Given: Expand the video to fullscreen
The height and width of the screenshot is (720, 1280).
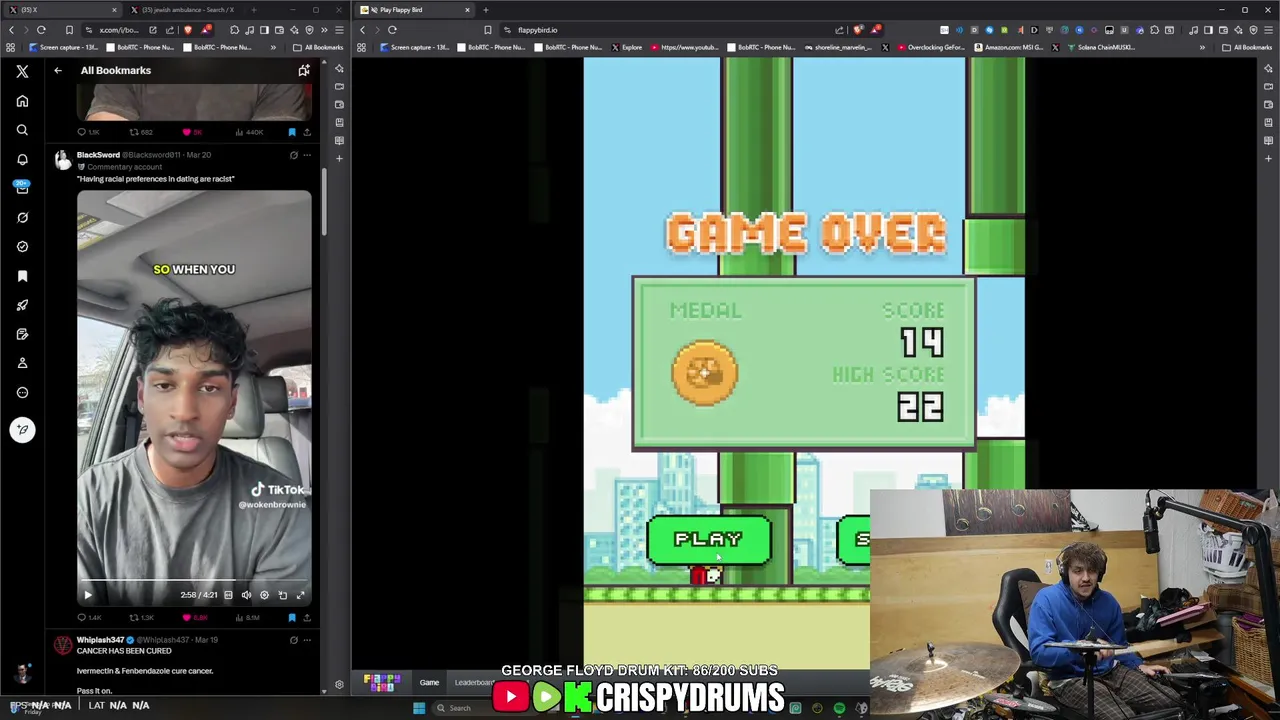Looking at the screenshot, I should 300,595.
